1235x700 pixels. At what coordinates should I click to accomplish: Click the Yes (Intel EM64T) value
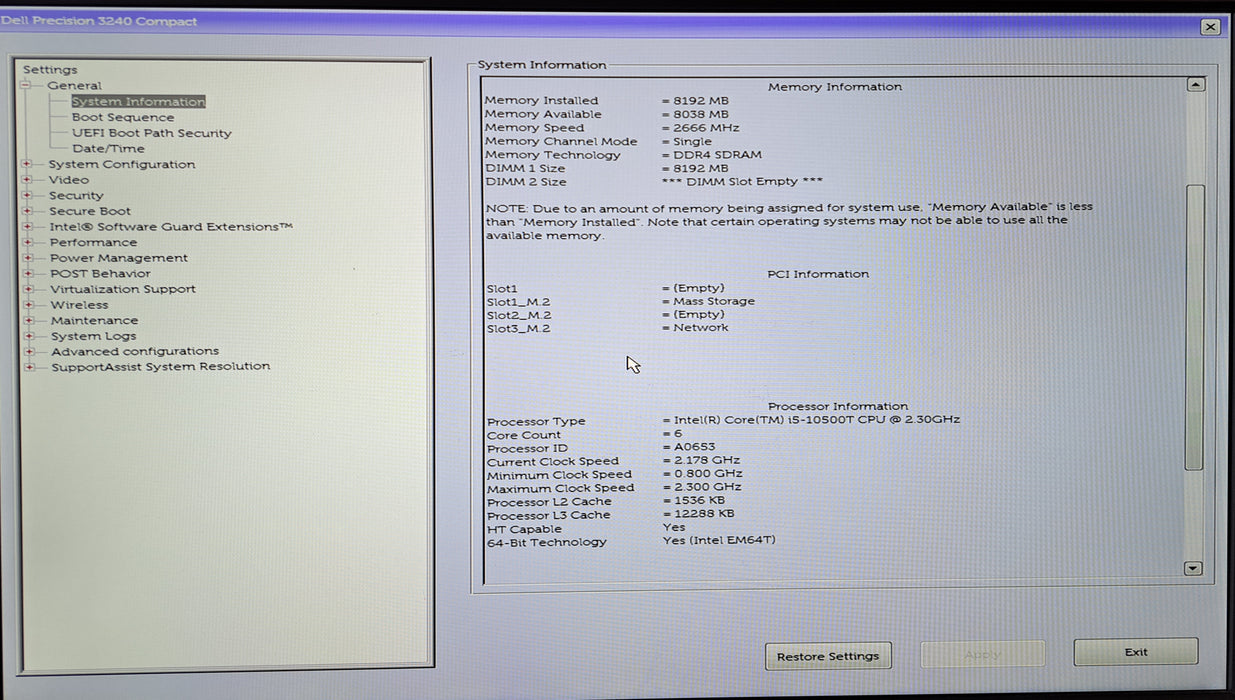pyautogui.click(x=719, y=541)
